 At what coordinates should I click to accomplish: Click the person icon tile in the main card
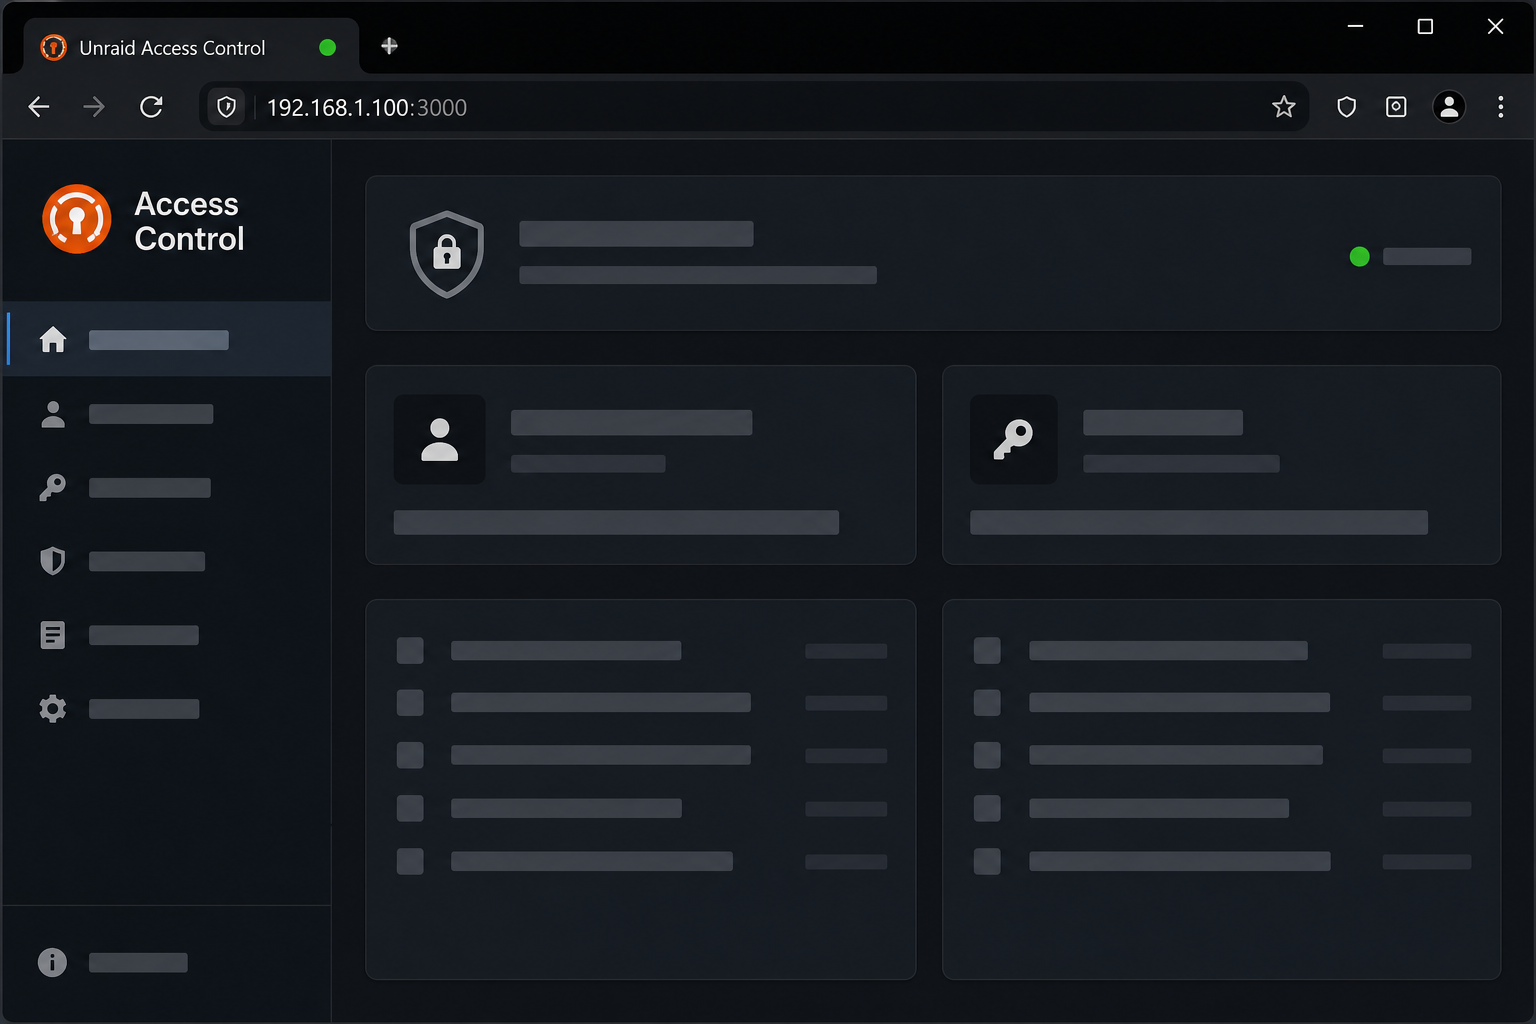tap(440, 440)
